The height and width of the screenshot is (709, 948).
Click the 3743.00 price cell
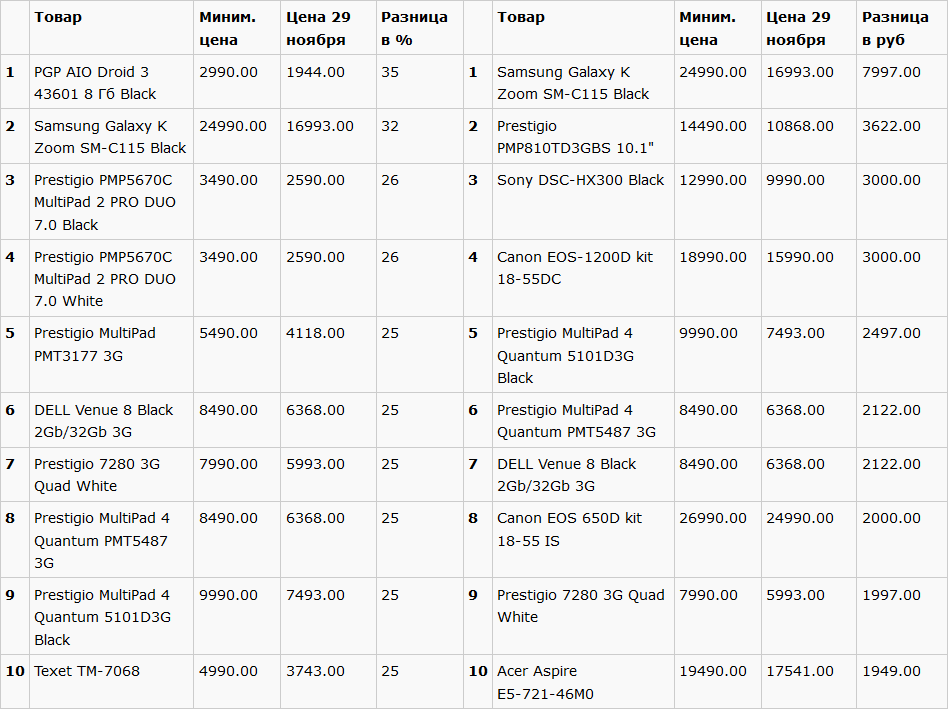pos(315,671)
